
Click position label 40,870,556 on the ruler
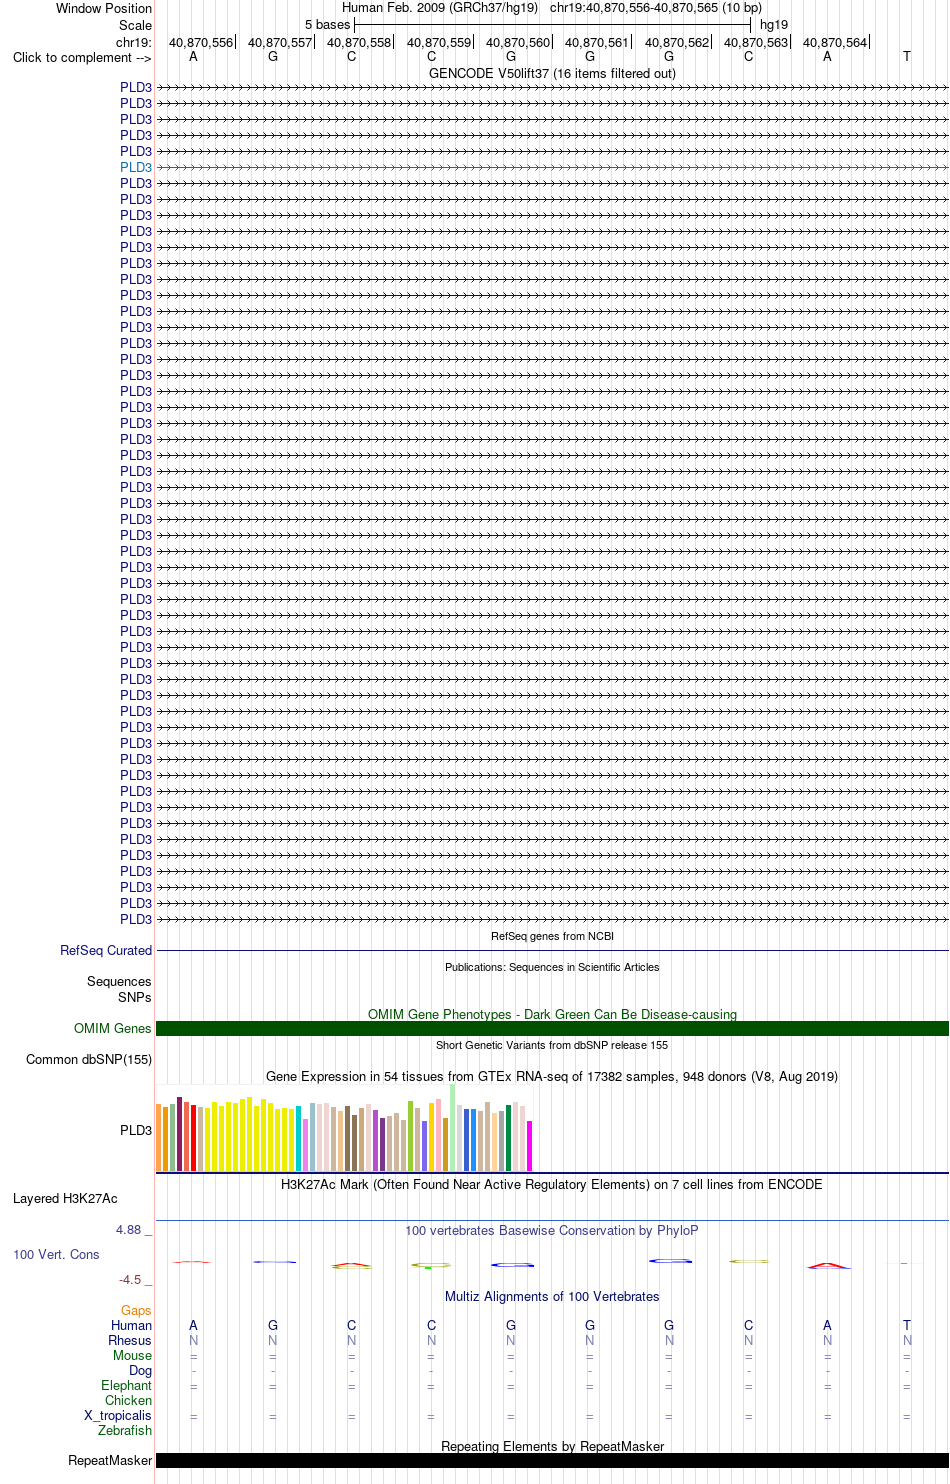coord(200,42)
